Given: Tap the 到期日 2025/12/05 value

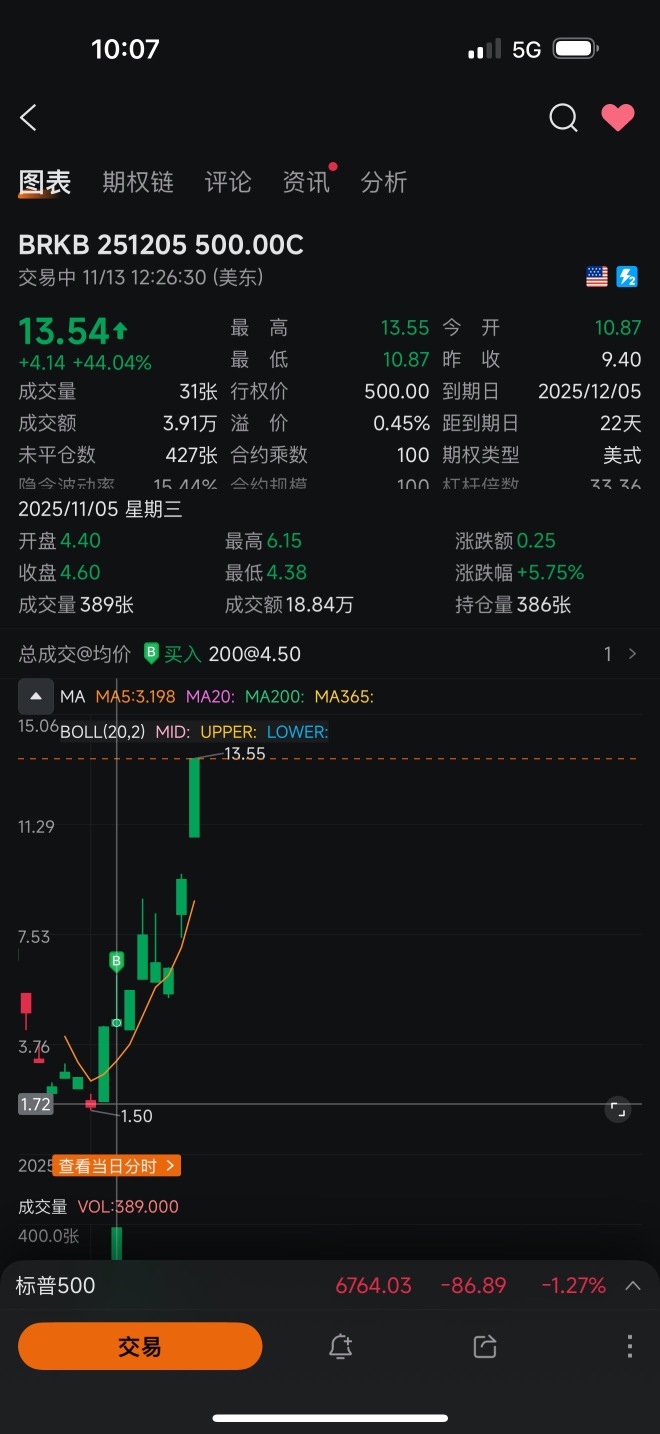Looking at the screenshot, I should (590, 392).
